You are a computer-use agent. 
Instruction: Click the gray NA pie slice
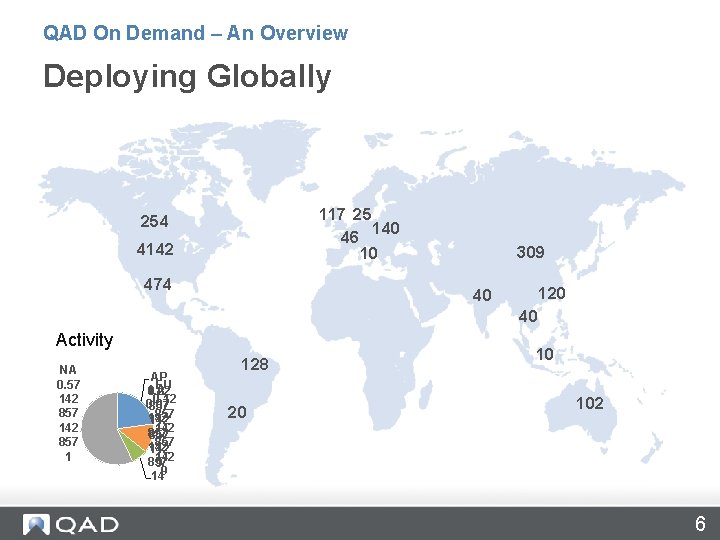[x=99, y=429]
